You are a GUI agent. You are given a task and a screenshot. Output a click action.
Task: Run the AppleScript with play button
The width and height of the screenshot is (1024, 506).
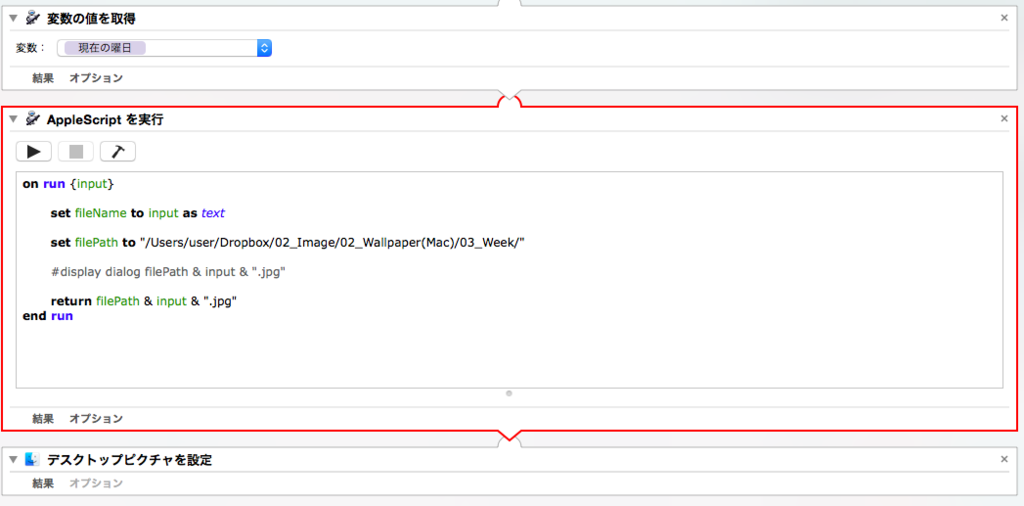point(34,151)
